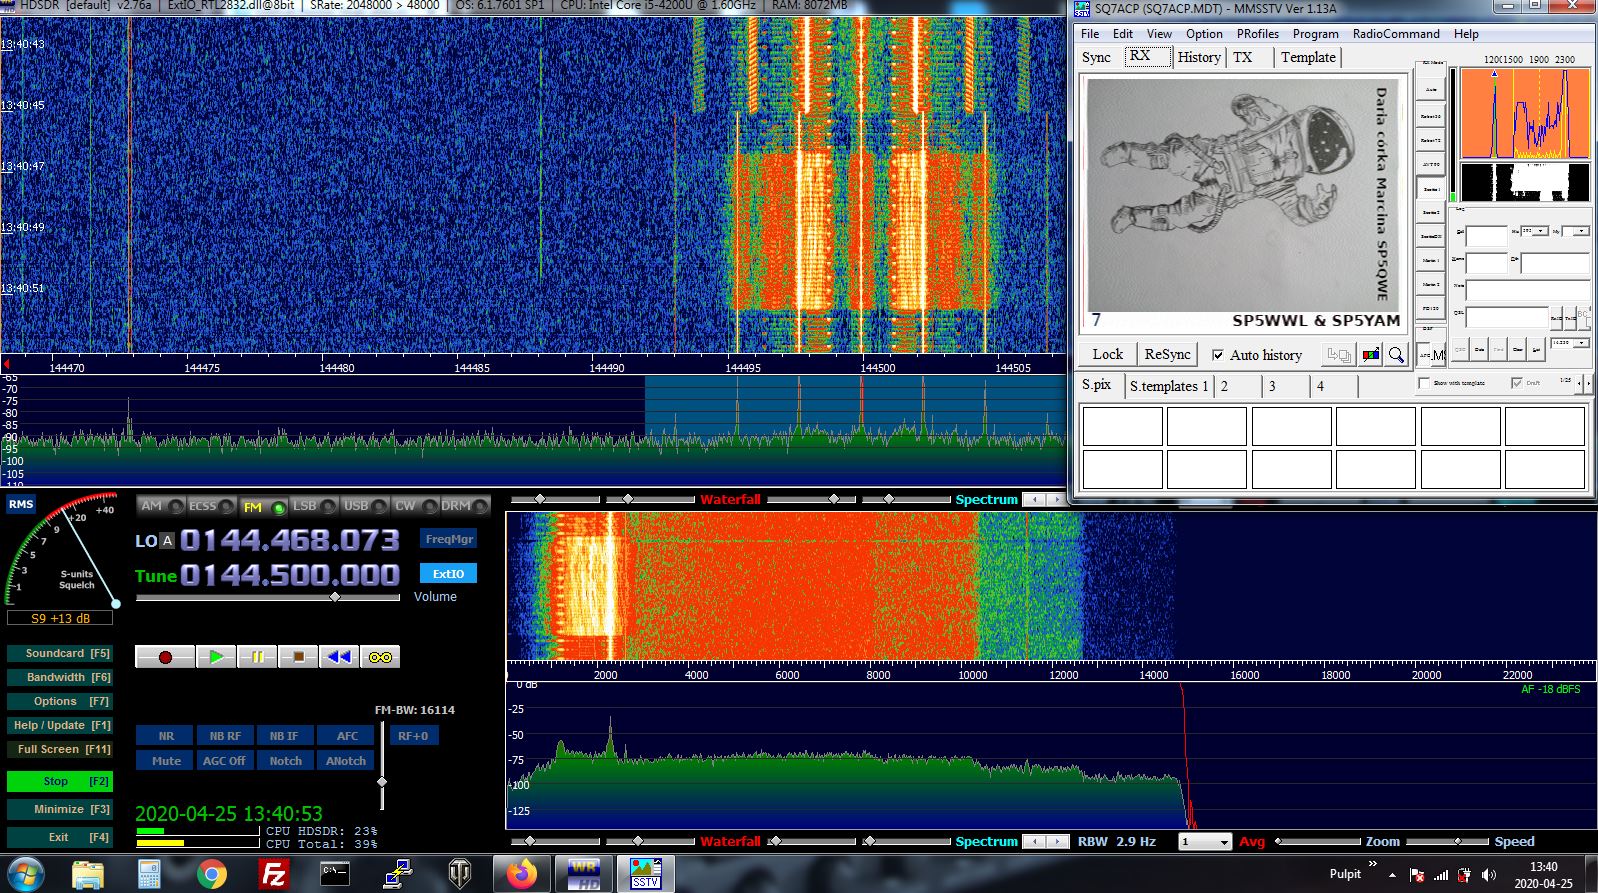The image size is (1598, 893).
Task: Pause playback with the yellow pause button
Action: [x=257, y=657]
